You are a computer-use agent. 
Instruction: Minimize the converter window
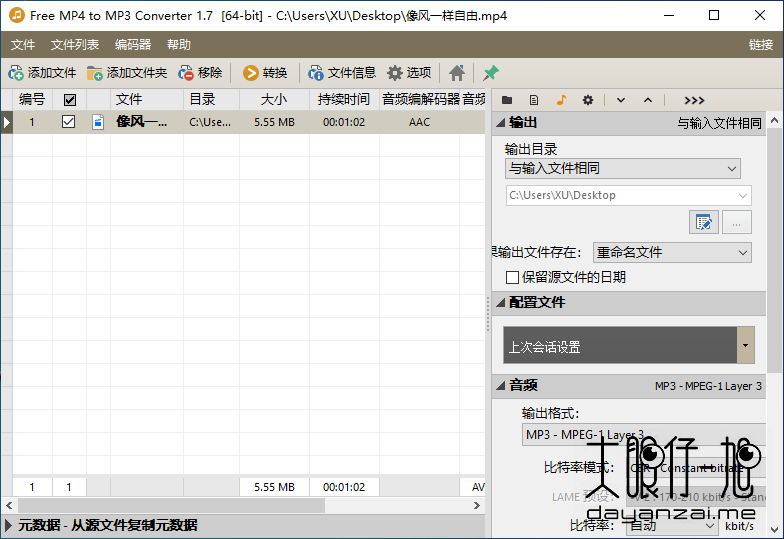coord(668,15)
